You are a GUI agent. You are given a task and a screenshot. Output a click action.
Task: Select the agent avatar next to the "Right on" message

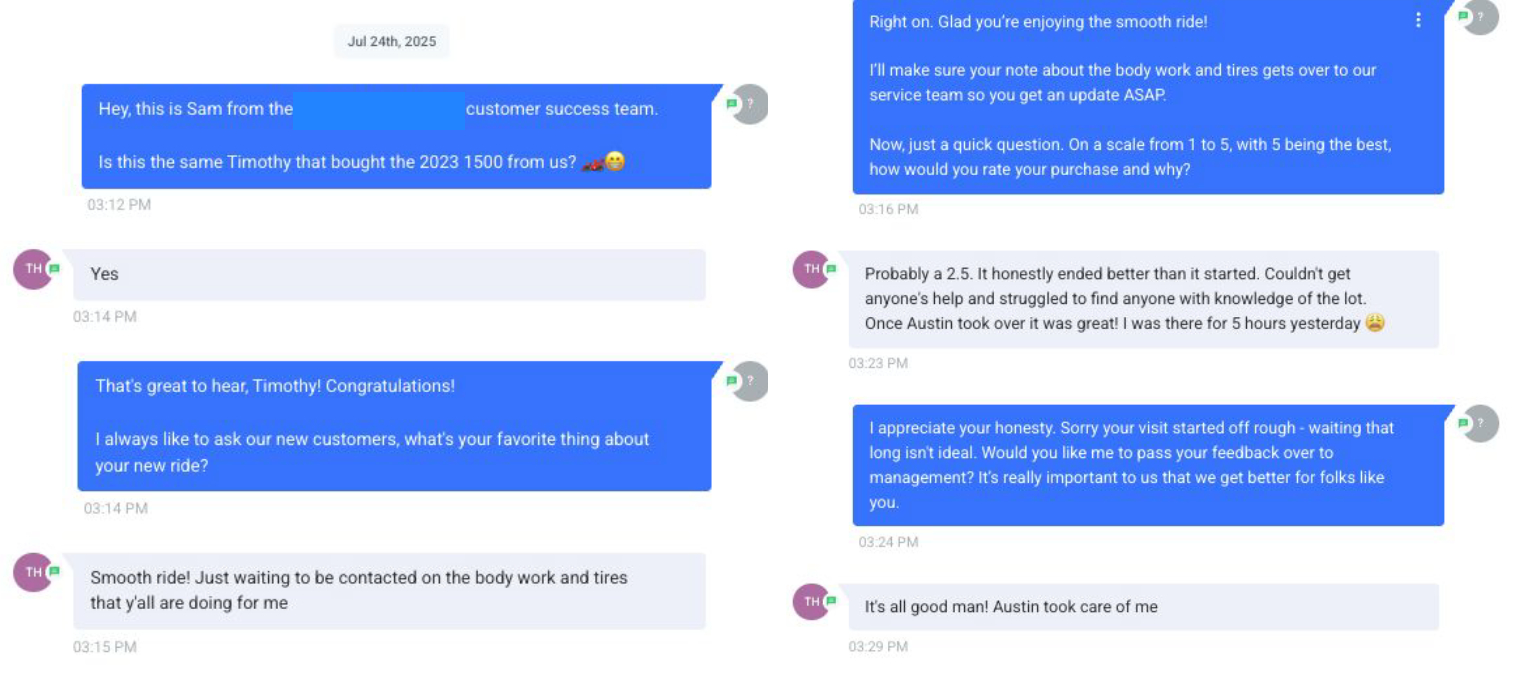pyautogui.click(x=1481, y=16)
